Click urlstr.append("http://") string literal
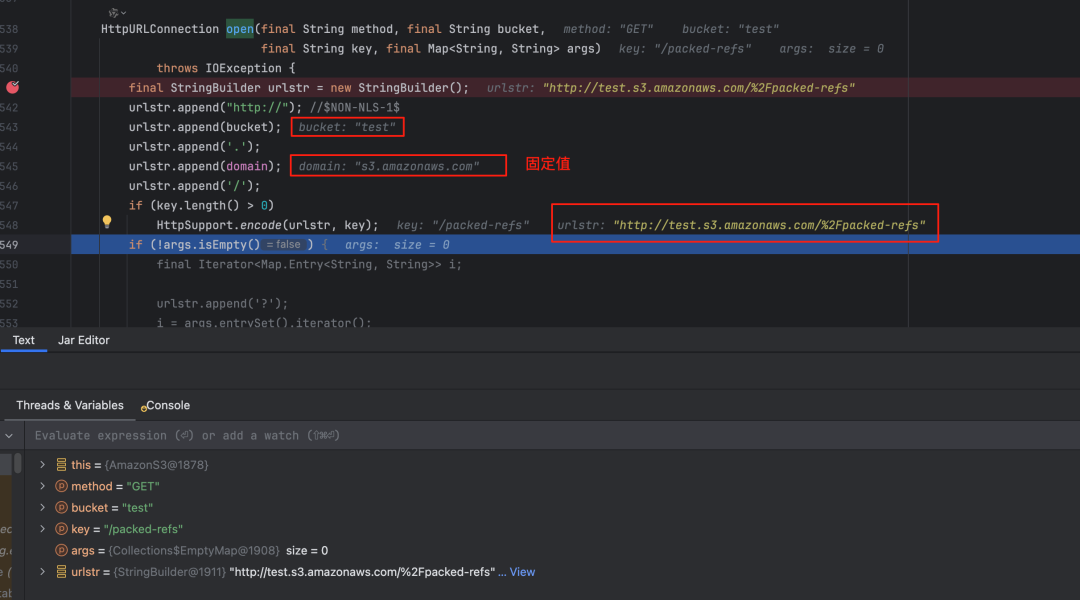Screen dimensions: 1080x600 258,107
